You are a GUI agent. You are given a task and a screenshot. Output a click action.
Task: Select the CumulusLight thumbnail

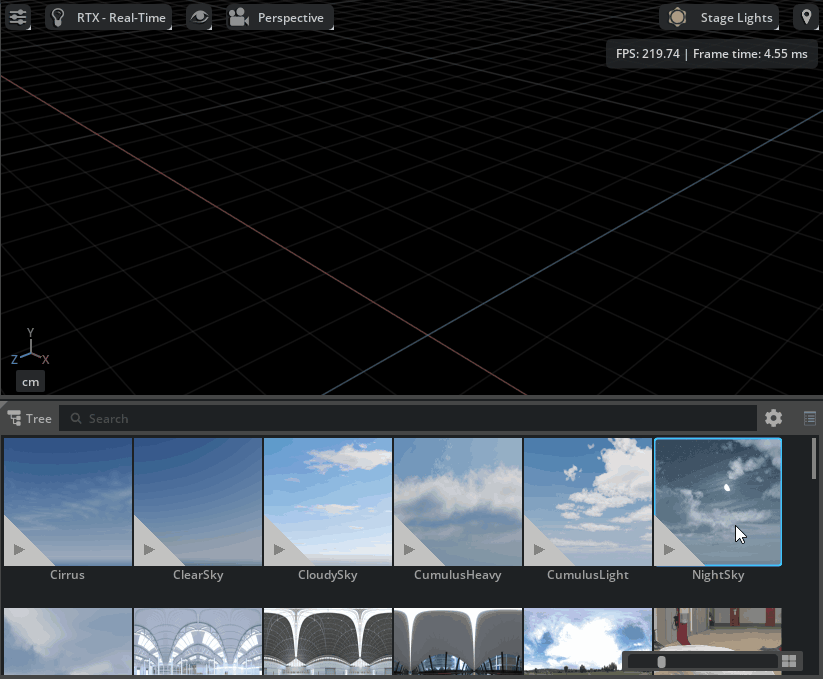(x=588, y=502)
